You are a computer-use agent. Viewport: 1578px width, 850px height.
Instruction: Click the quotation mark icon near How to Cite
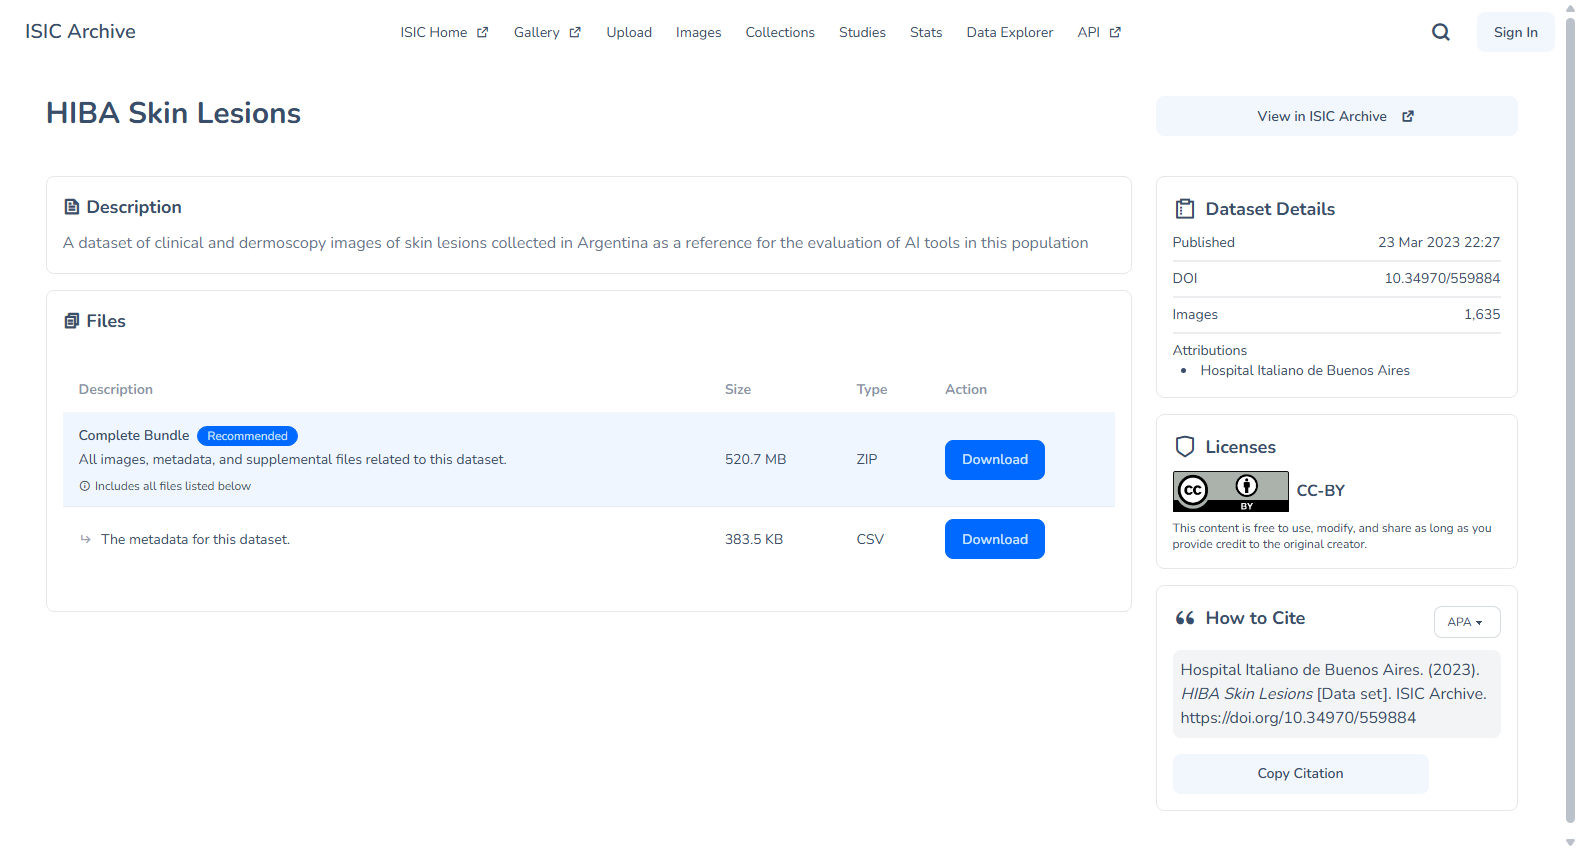tap(1185, 618)
